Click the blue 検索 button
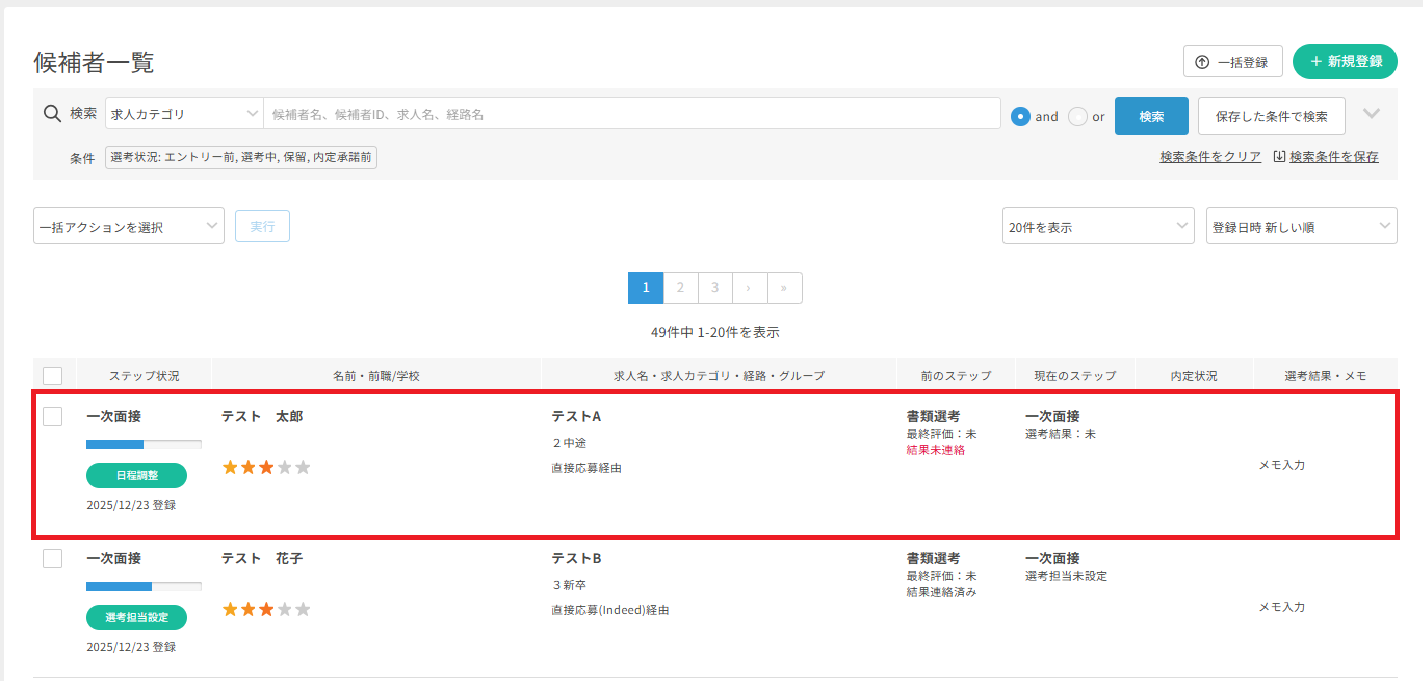This screenshot has height=681, width=1423. click(x=1151, y=116)
